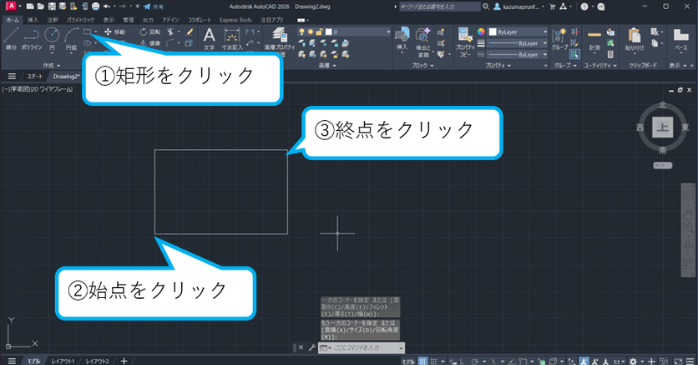Open the Insert (挿入) ribbon tab
The height and width of the screenshot is (365, 698).
tap(33, 20)
